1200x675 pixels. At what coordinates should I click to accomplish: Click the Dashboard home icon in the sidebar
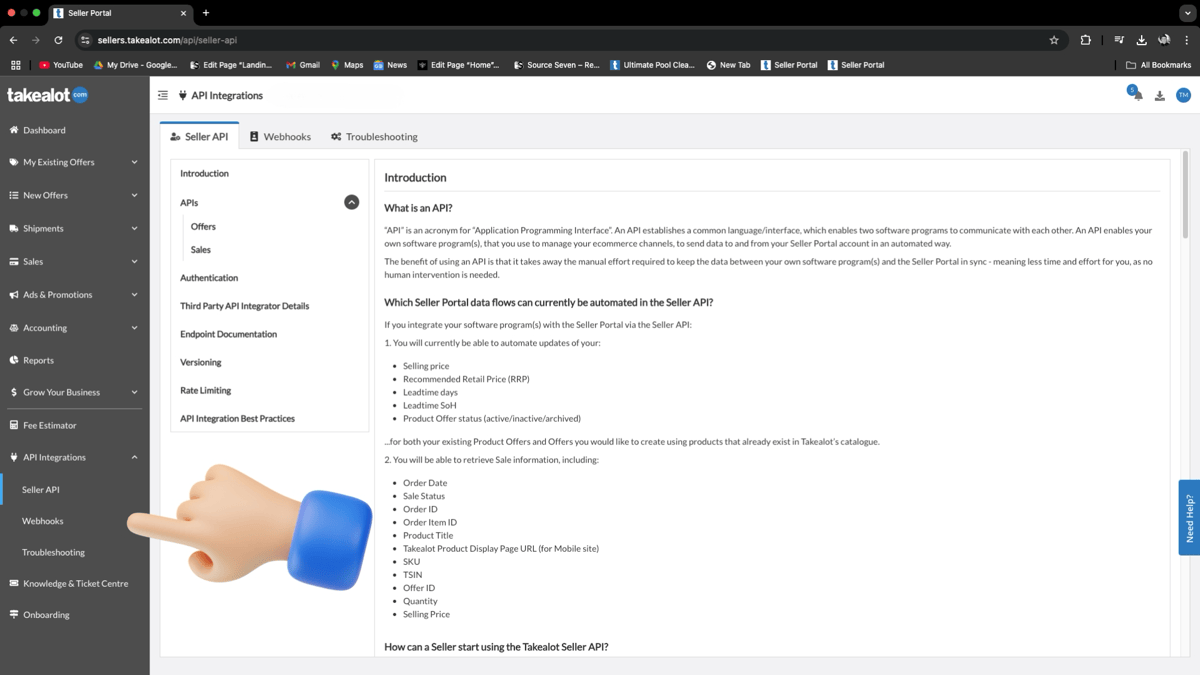[x=14, y=130]
